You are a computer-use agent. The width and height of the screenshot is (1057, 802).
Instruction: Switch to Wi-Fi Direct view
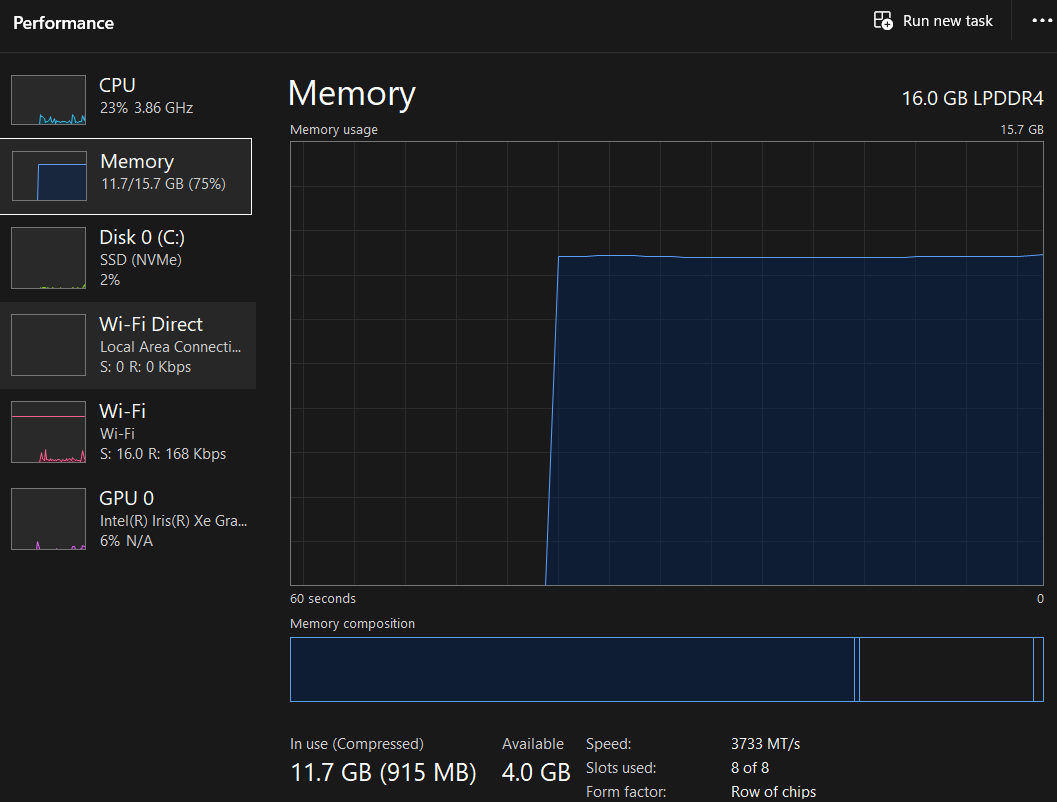127,345
